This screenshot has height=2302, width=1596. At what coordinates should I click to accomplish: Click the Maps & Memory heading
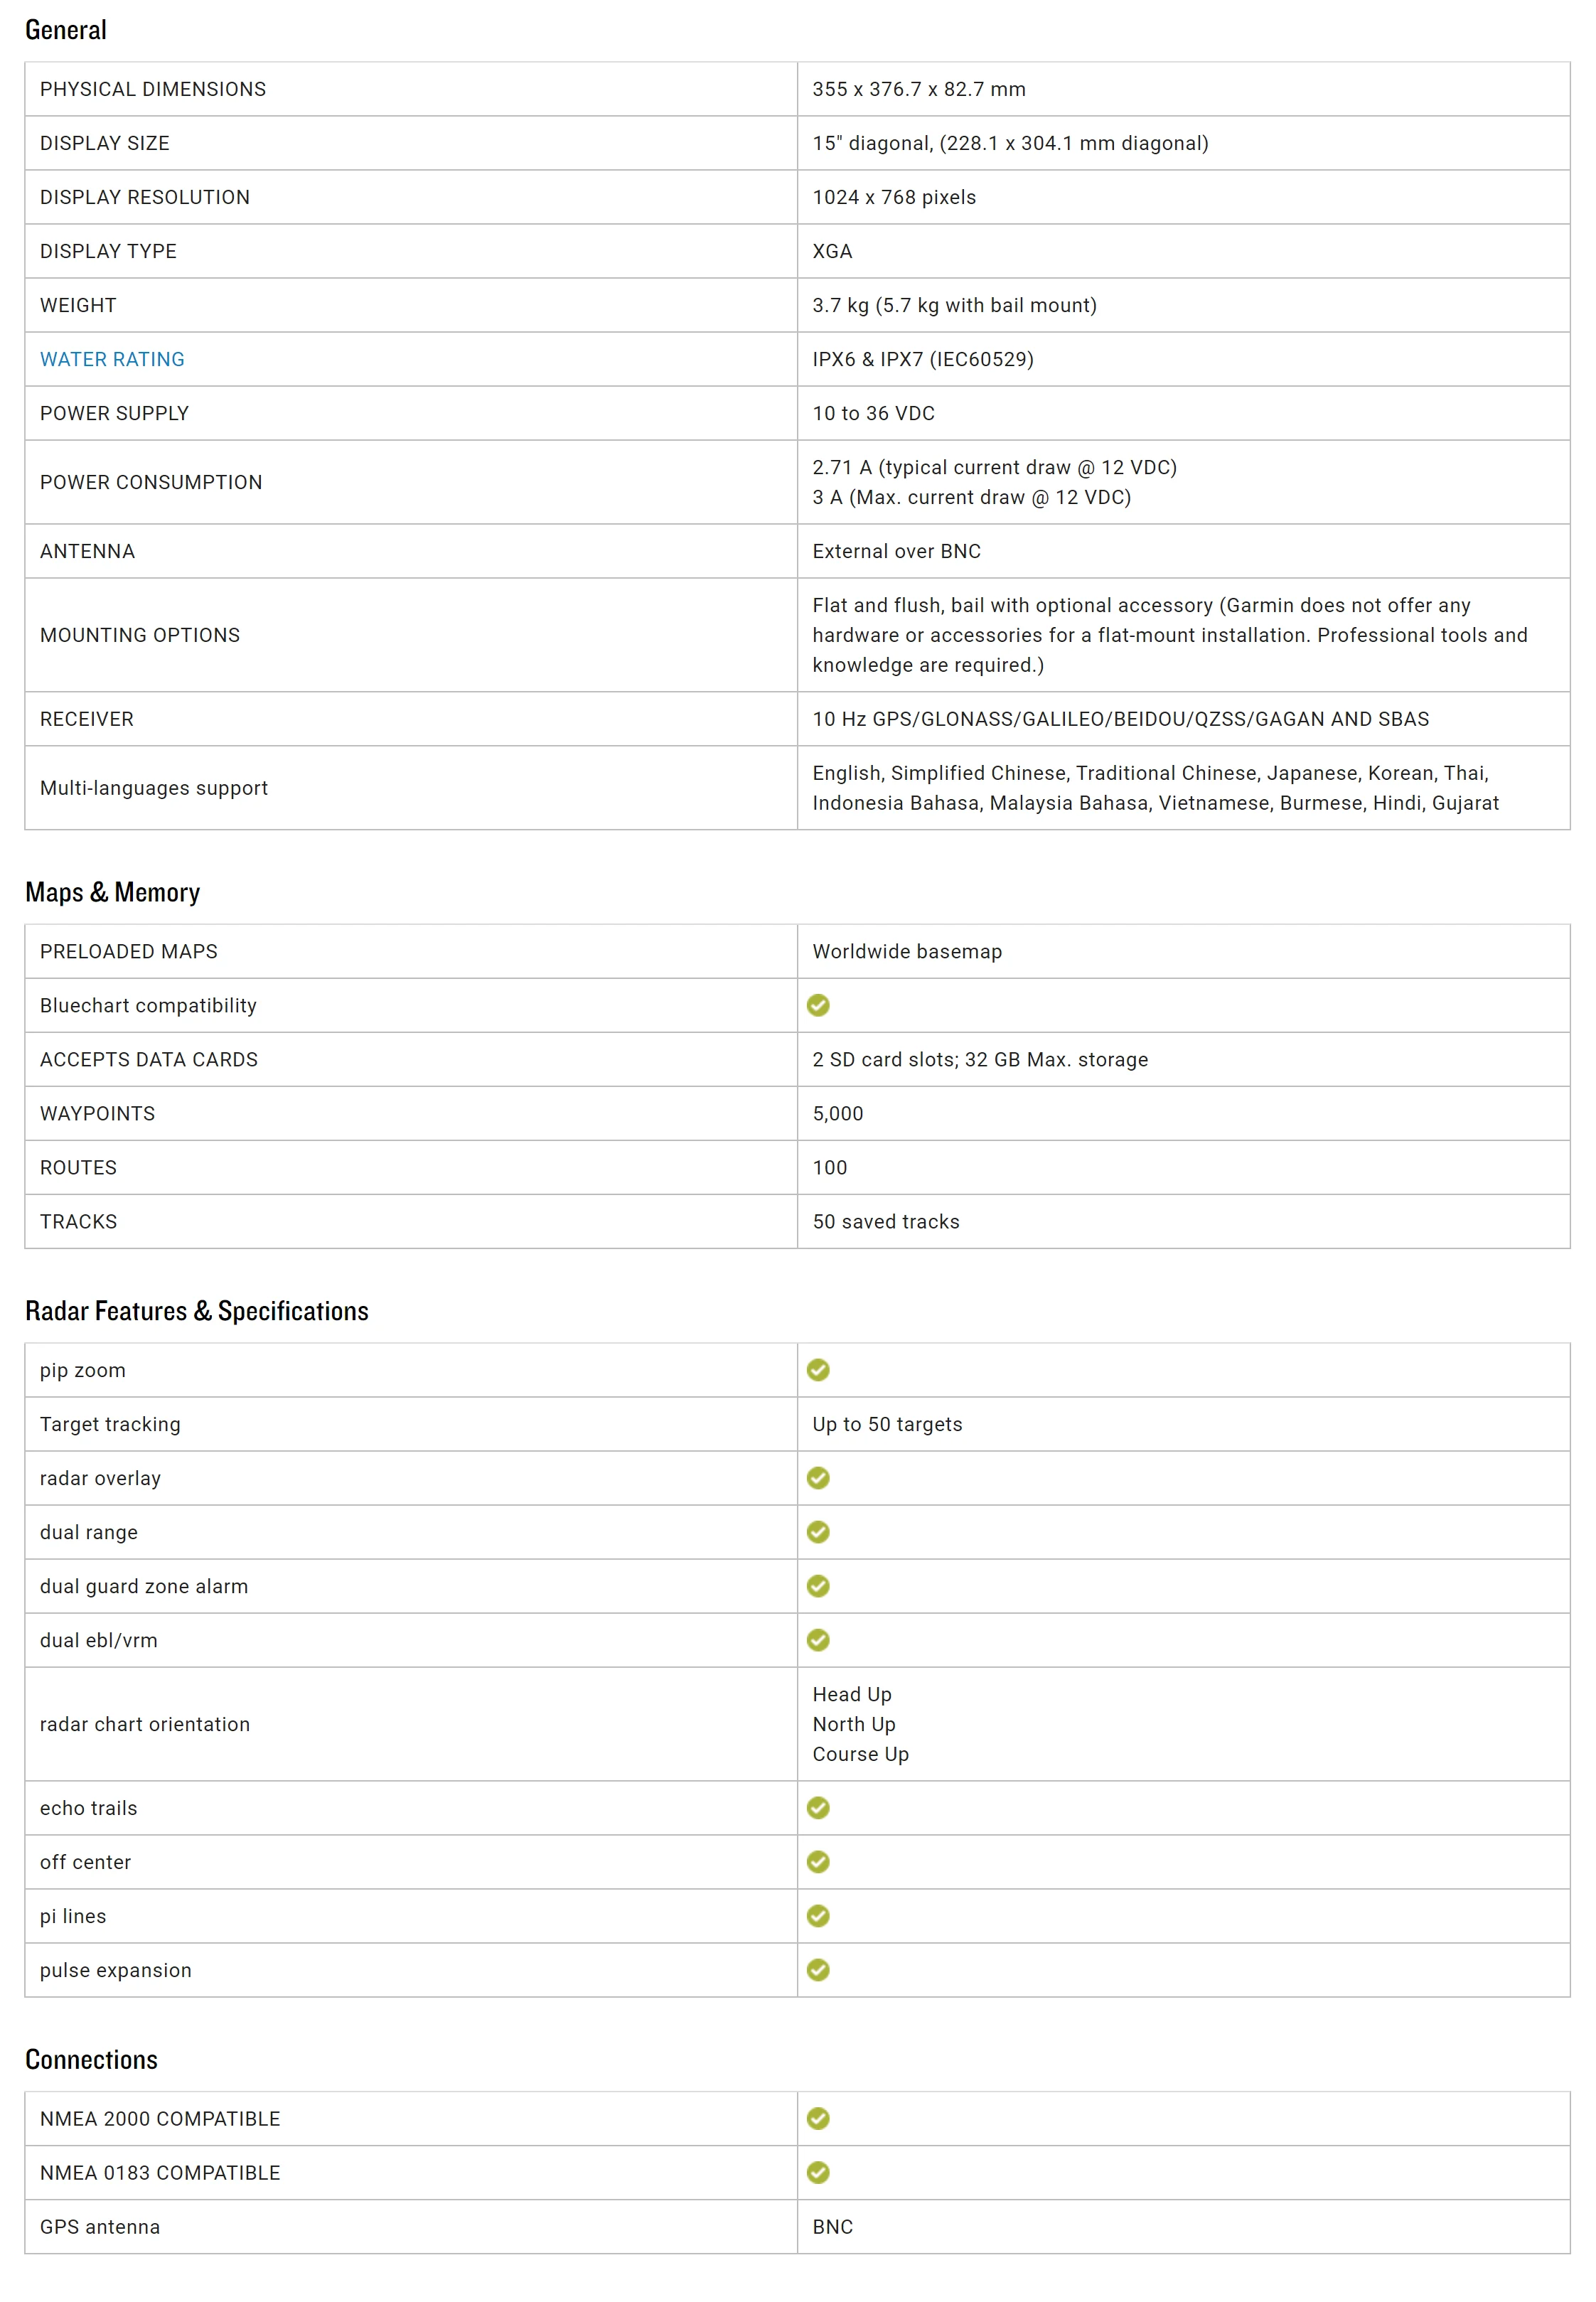tap(112, 892)
